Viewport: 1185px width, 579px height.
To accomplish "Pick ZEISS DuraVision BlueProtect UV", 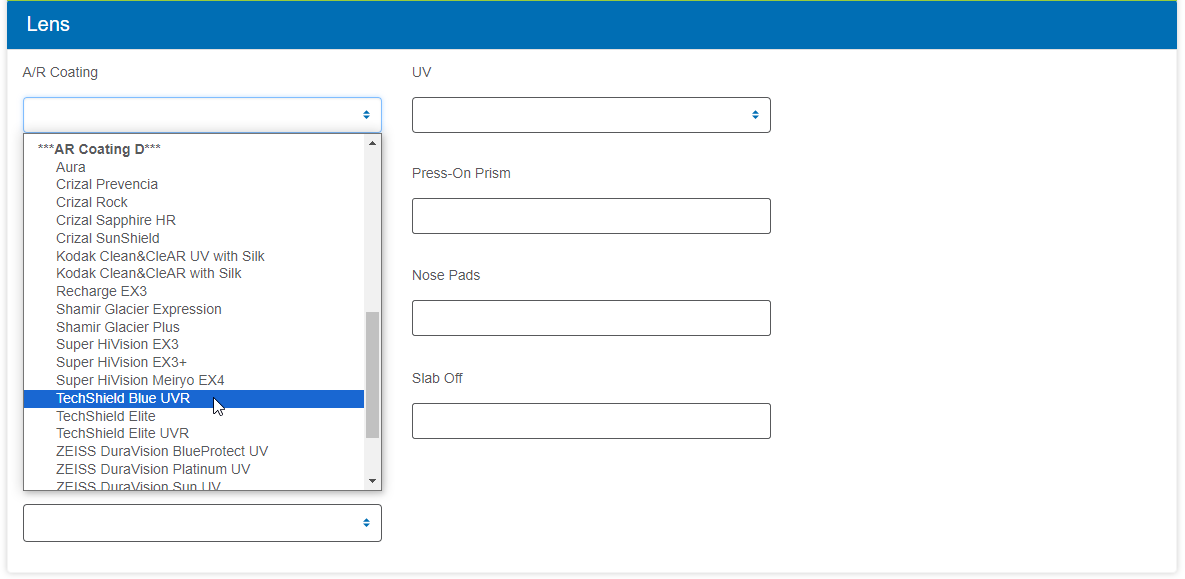I will click(x=193, y=452).
